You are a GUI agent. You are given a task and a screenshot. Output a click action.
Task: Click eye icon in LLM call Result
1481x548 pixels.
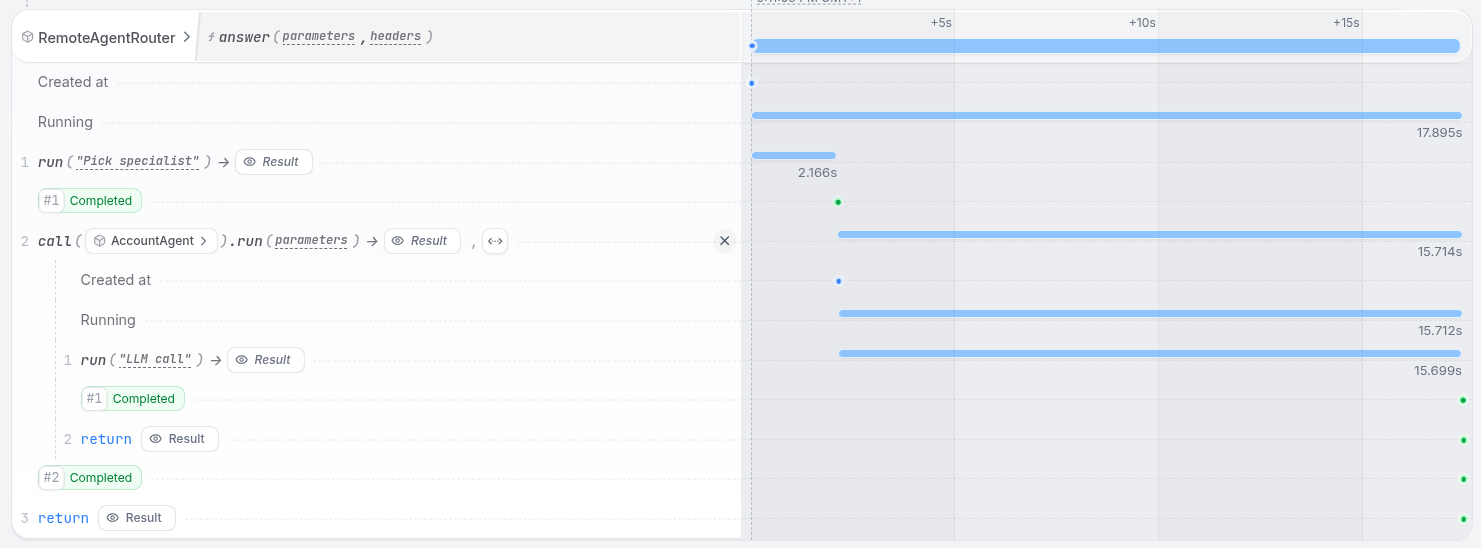(241, 360)
